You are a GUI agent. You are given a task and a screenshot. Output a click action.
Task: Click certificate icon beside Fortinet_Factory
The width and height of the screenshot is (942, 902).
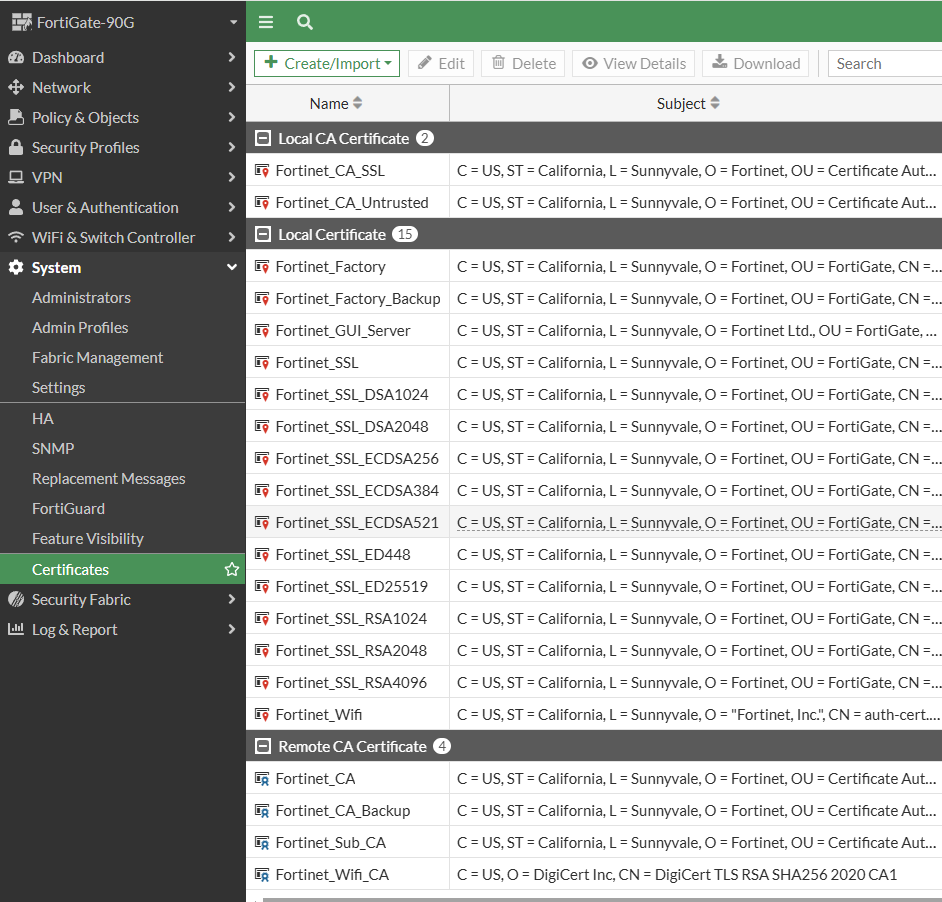pos(262,266)
